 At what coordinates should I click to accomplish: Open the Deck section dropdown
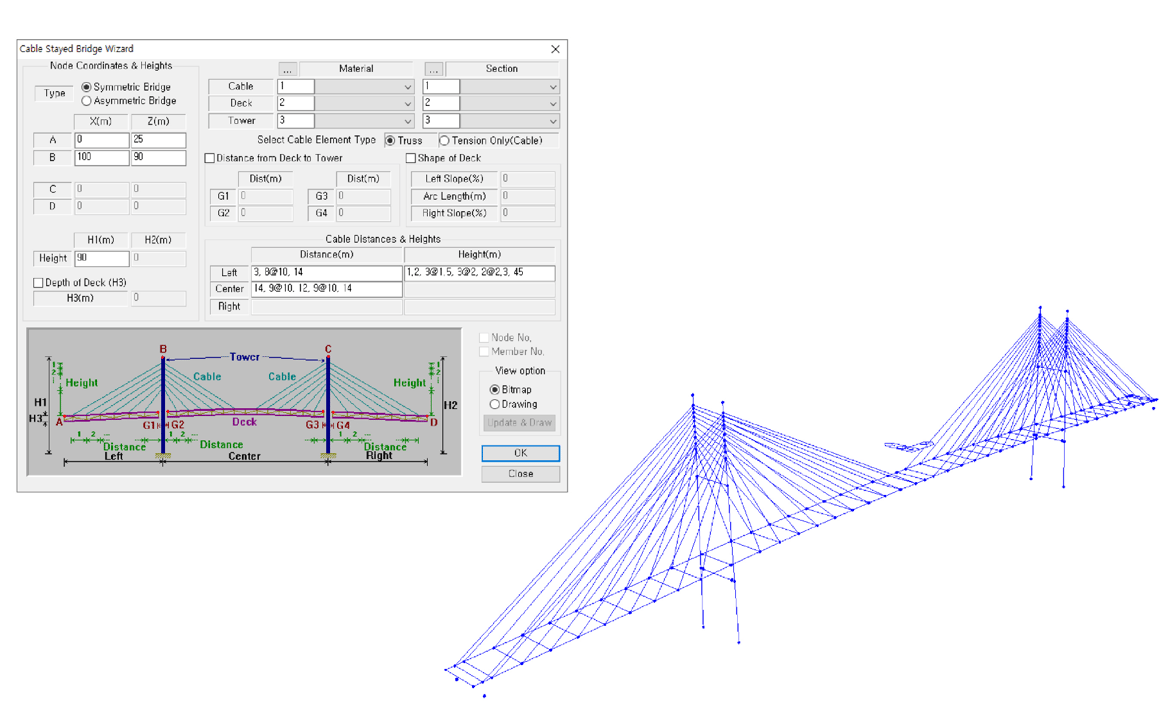552,104
